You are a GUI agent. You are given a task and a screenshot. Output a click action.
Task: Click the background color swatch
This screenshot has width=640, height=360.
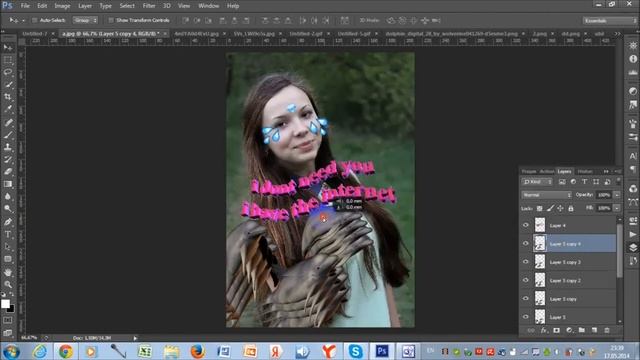tap(11, 309)
